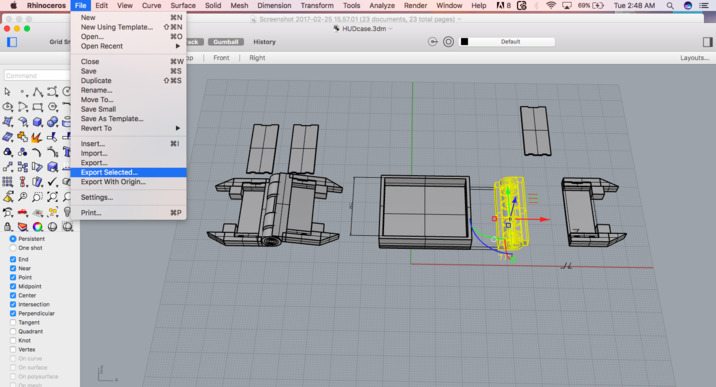Select Import from the File menu
Image resolution: width=716 pixels, height=387 pixels.
click(128, 153)
